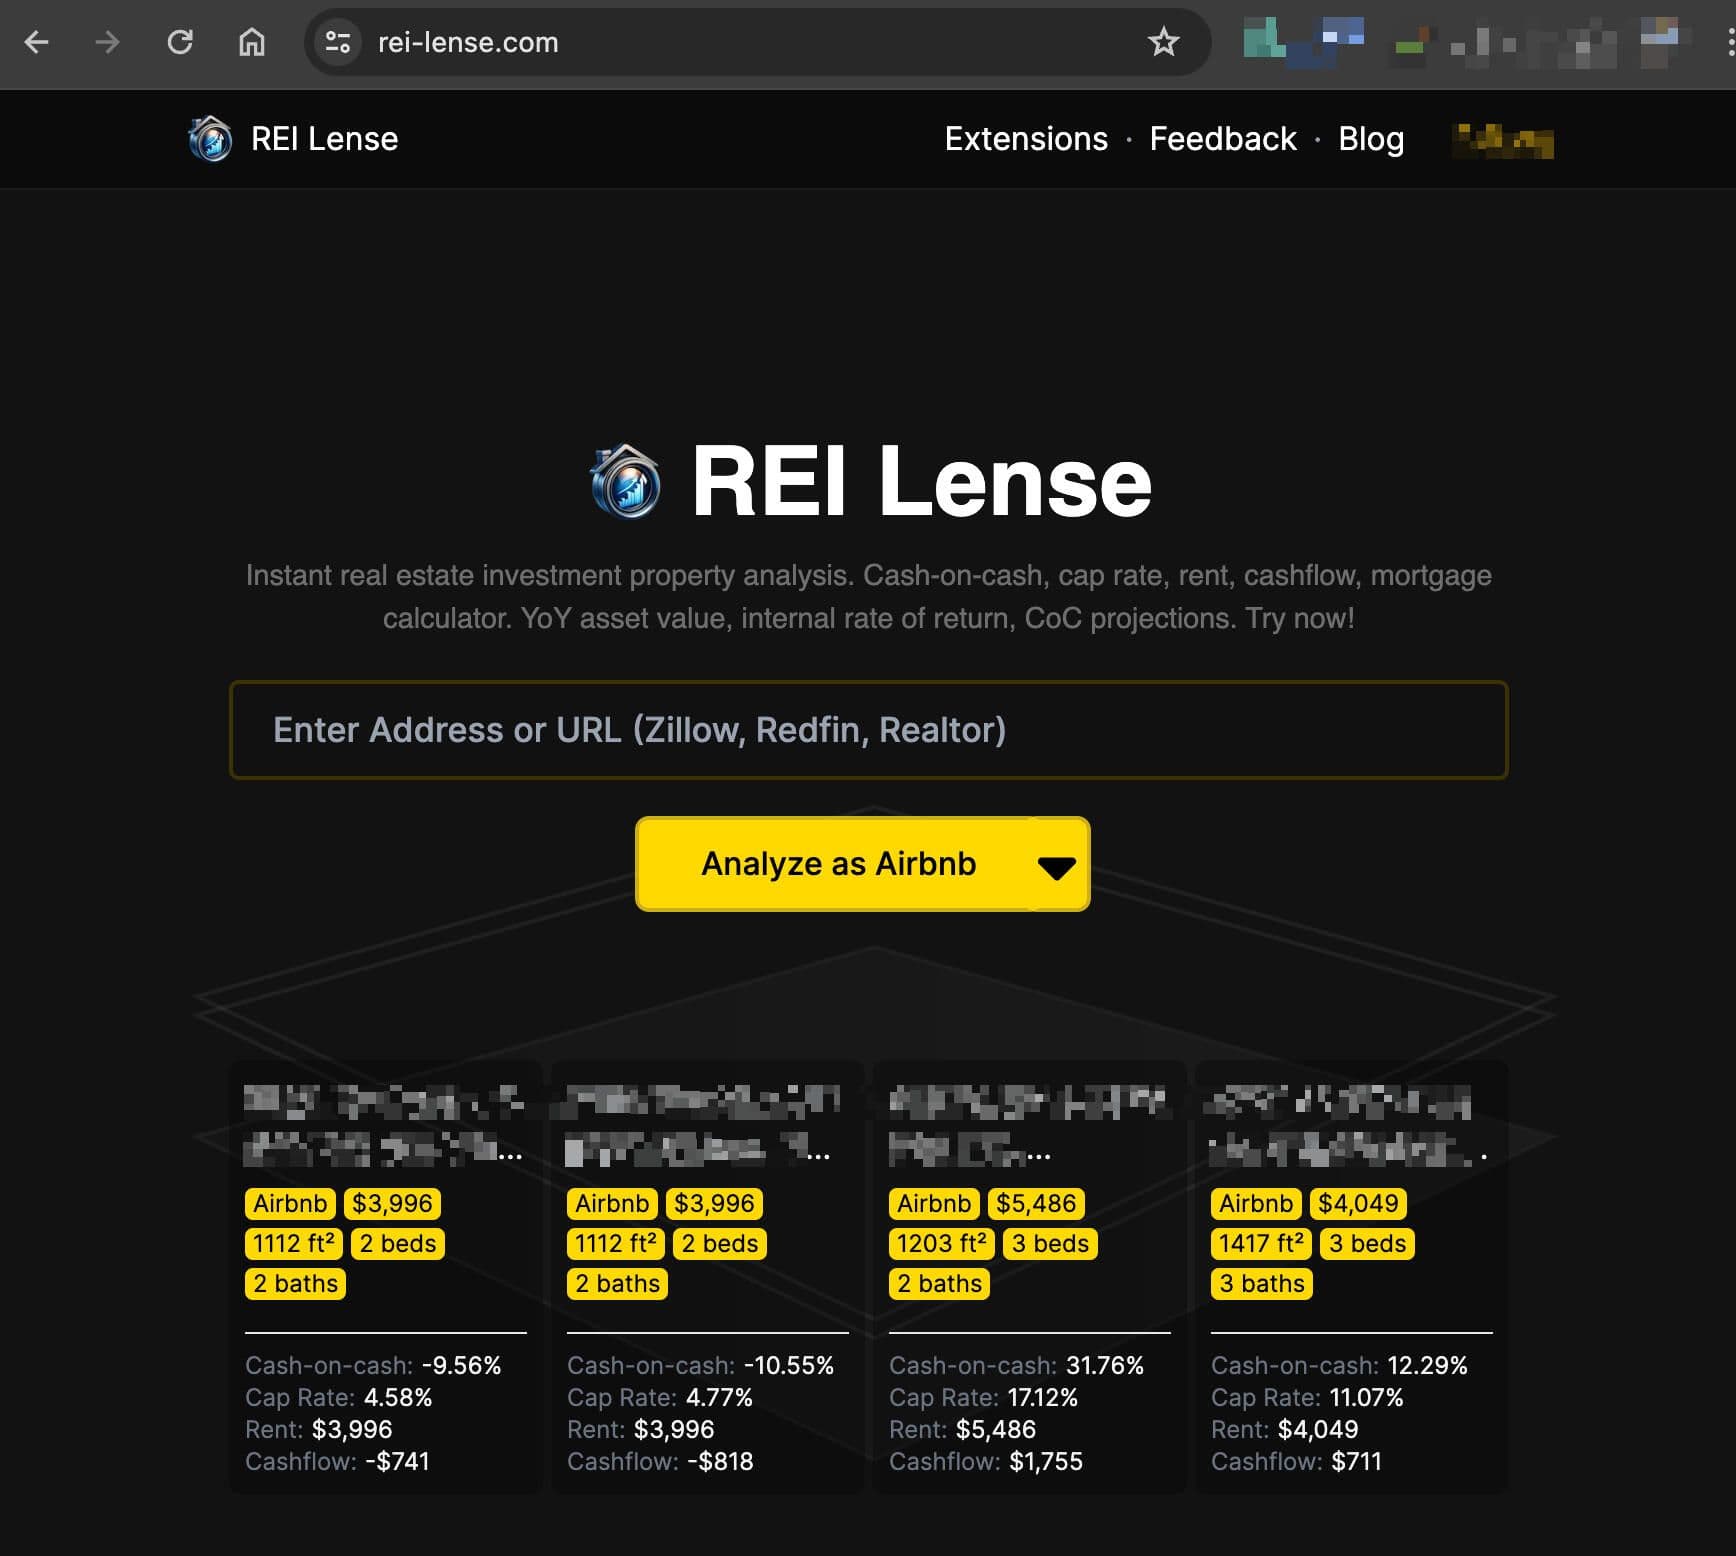Click the REI Lense header logo icon
Screen dimensions: 1736x1556
point(210,139)
